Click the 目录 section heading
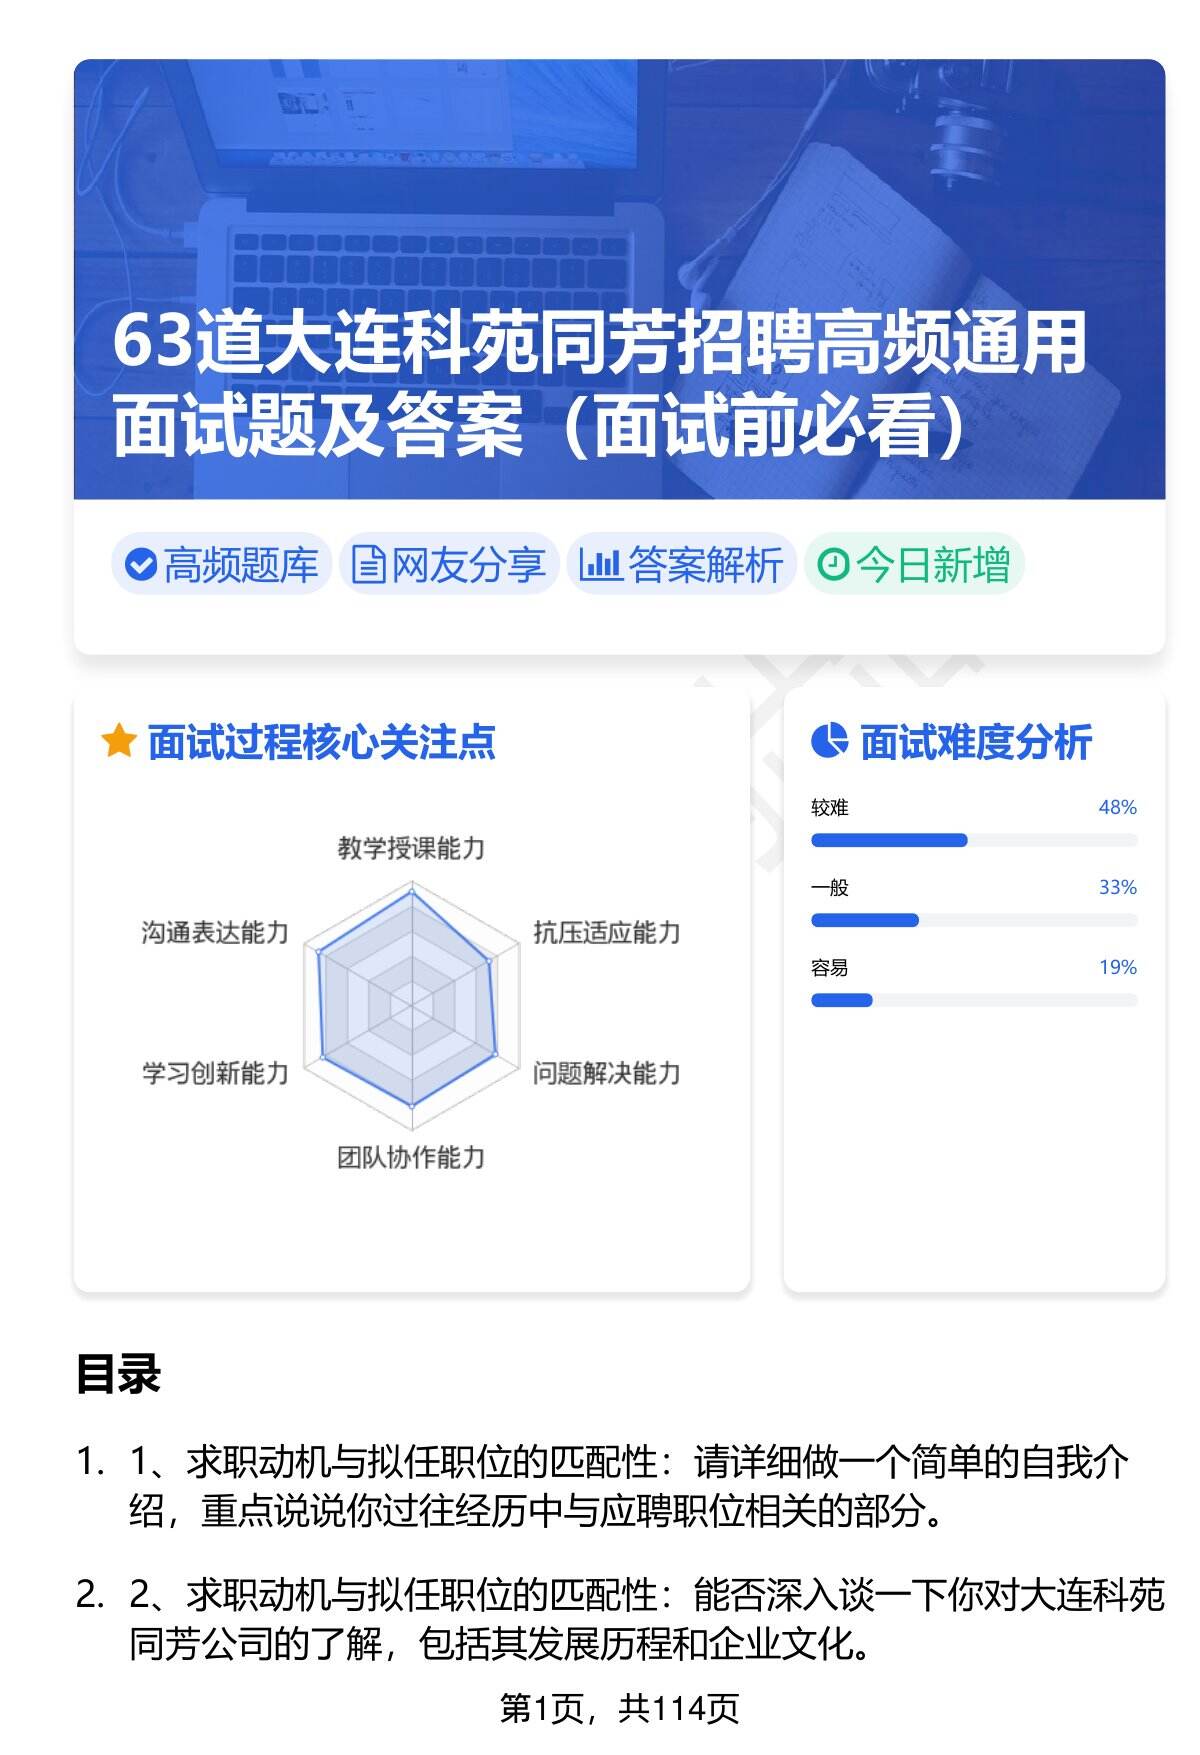 click(x=118, y=1374)
